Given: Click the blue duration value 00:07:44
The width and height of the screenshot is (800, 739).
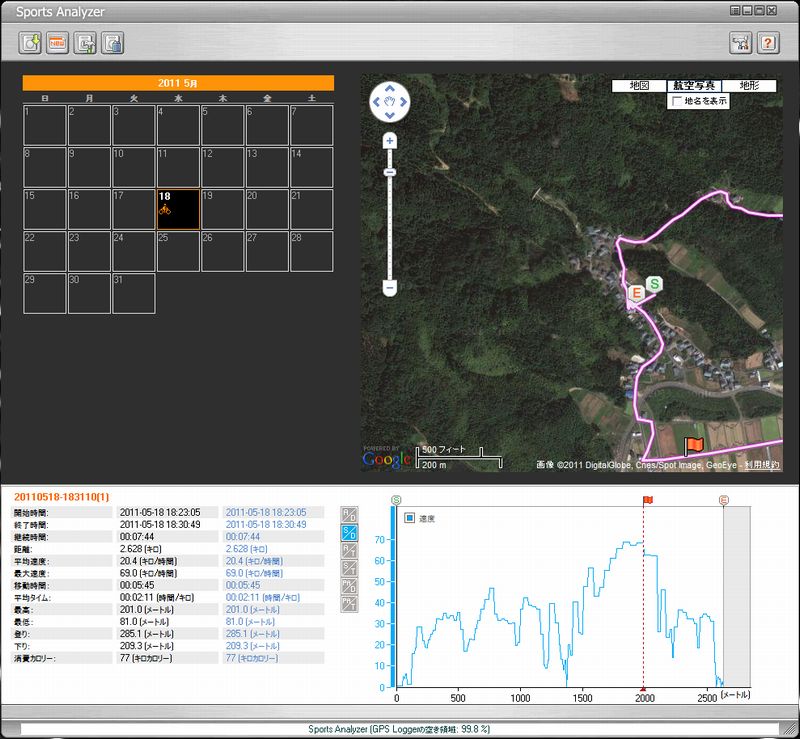Looking at the screenshot, I should point(243,537).
